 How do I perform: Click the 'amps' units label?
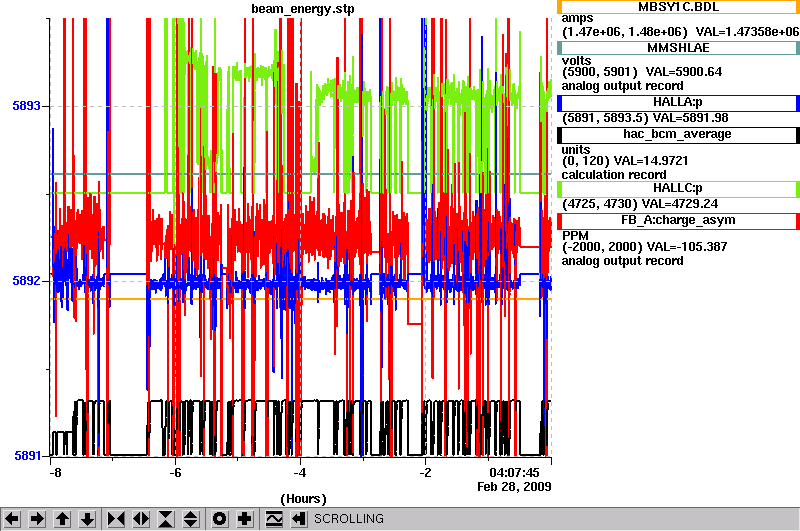(x=578, y=19)
